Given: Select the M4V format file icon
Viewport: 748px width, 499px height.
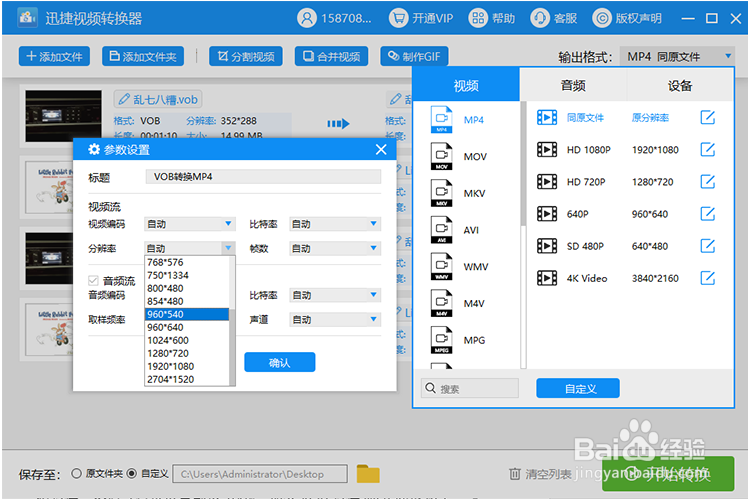Looking at the screenshot, I should 441,303.
